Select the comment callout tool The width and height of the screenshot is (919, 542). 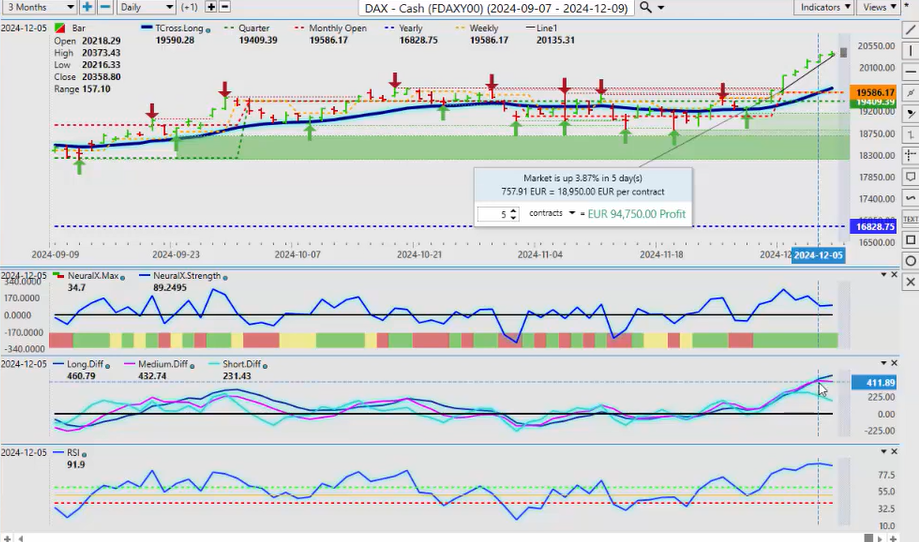click(x=910, y=176)
